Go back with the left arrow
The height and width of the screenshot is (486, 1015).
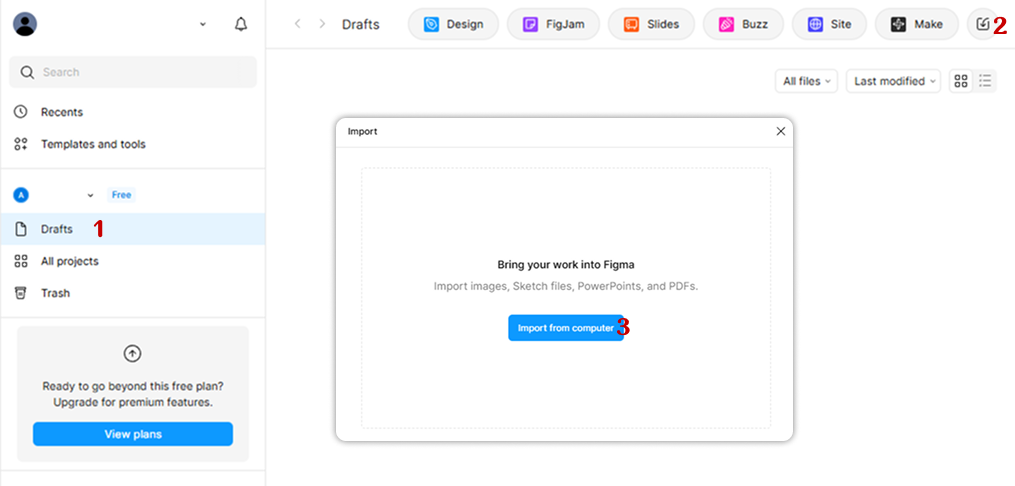pyautogui.click(x=298, y=25)
